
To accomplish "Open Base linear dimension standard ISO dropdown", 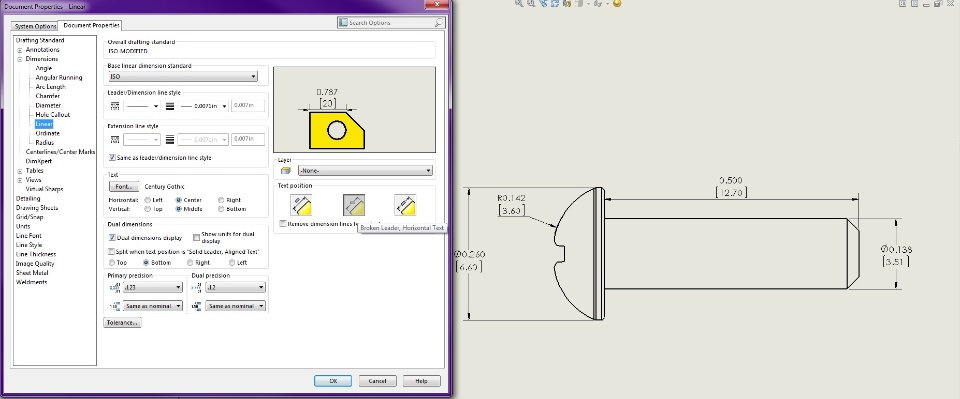I will [x=182, y=76].
